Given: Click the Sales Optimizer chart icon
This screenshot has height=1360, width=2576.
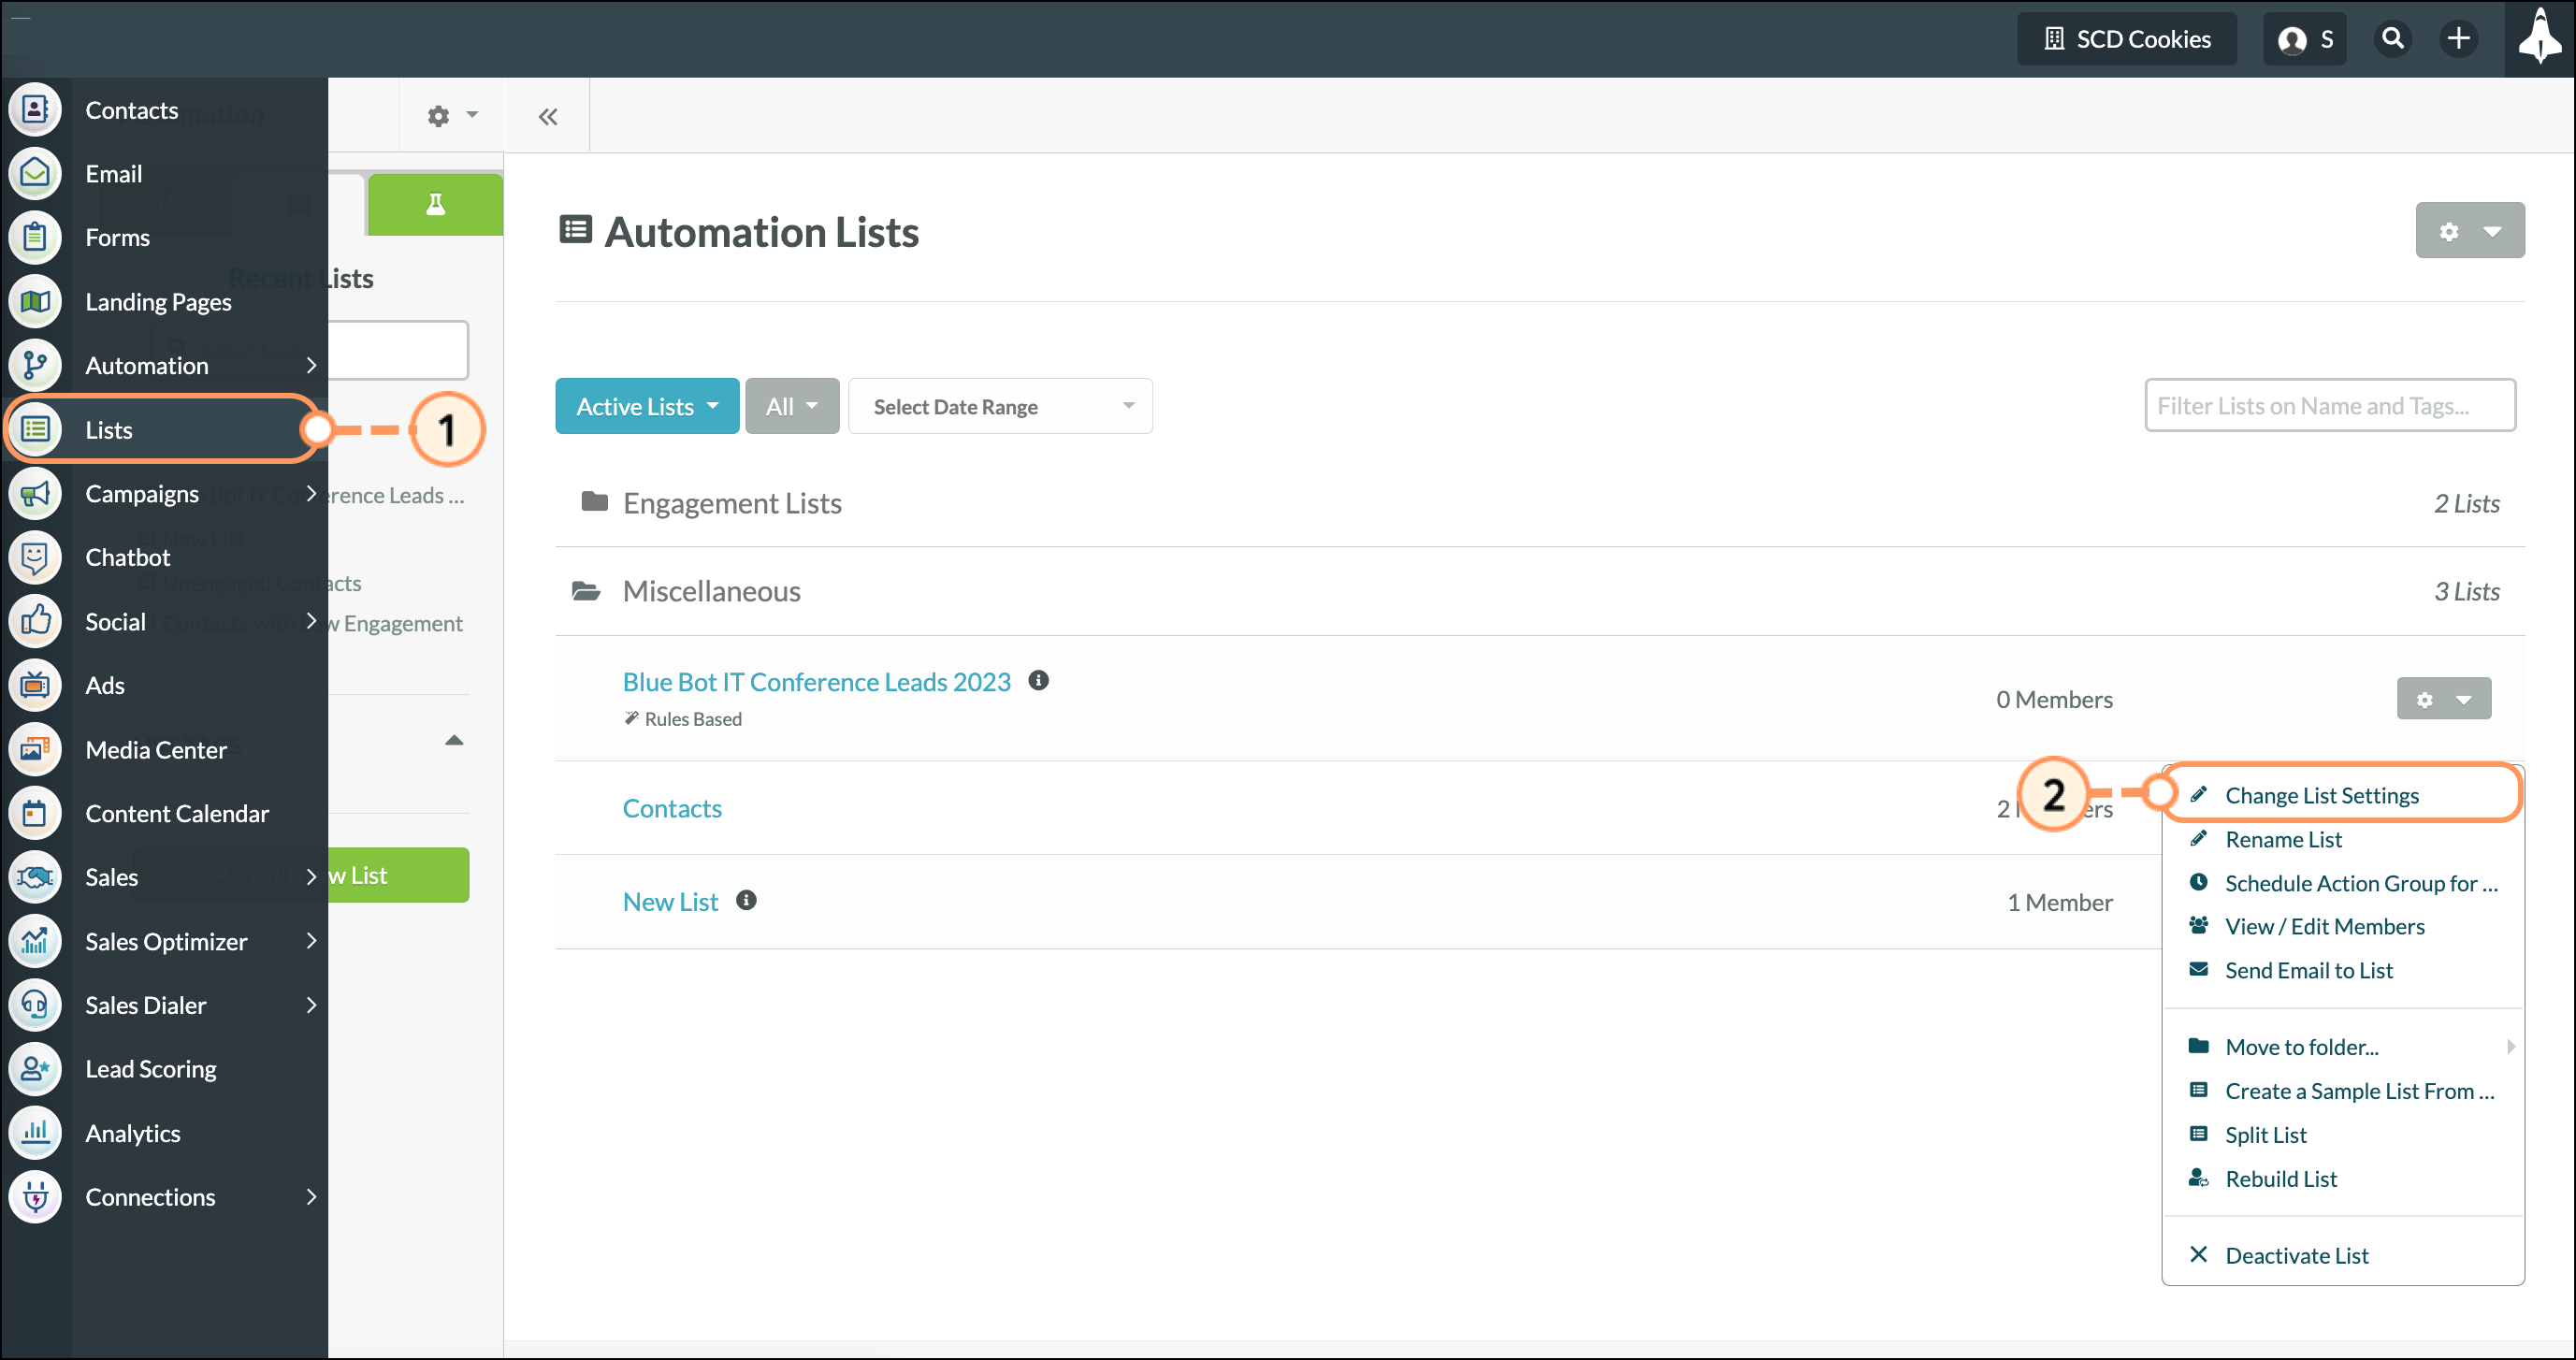Looking at the screenshot, I should [35, 941].
